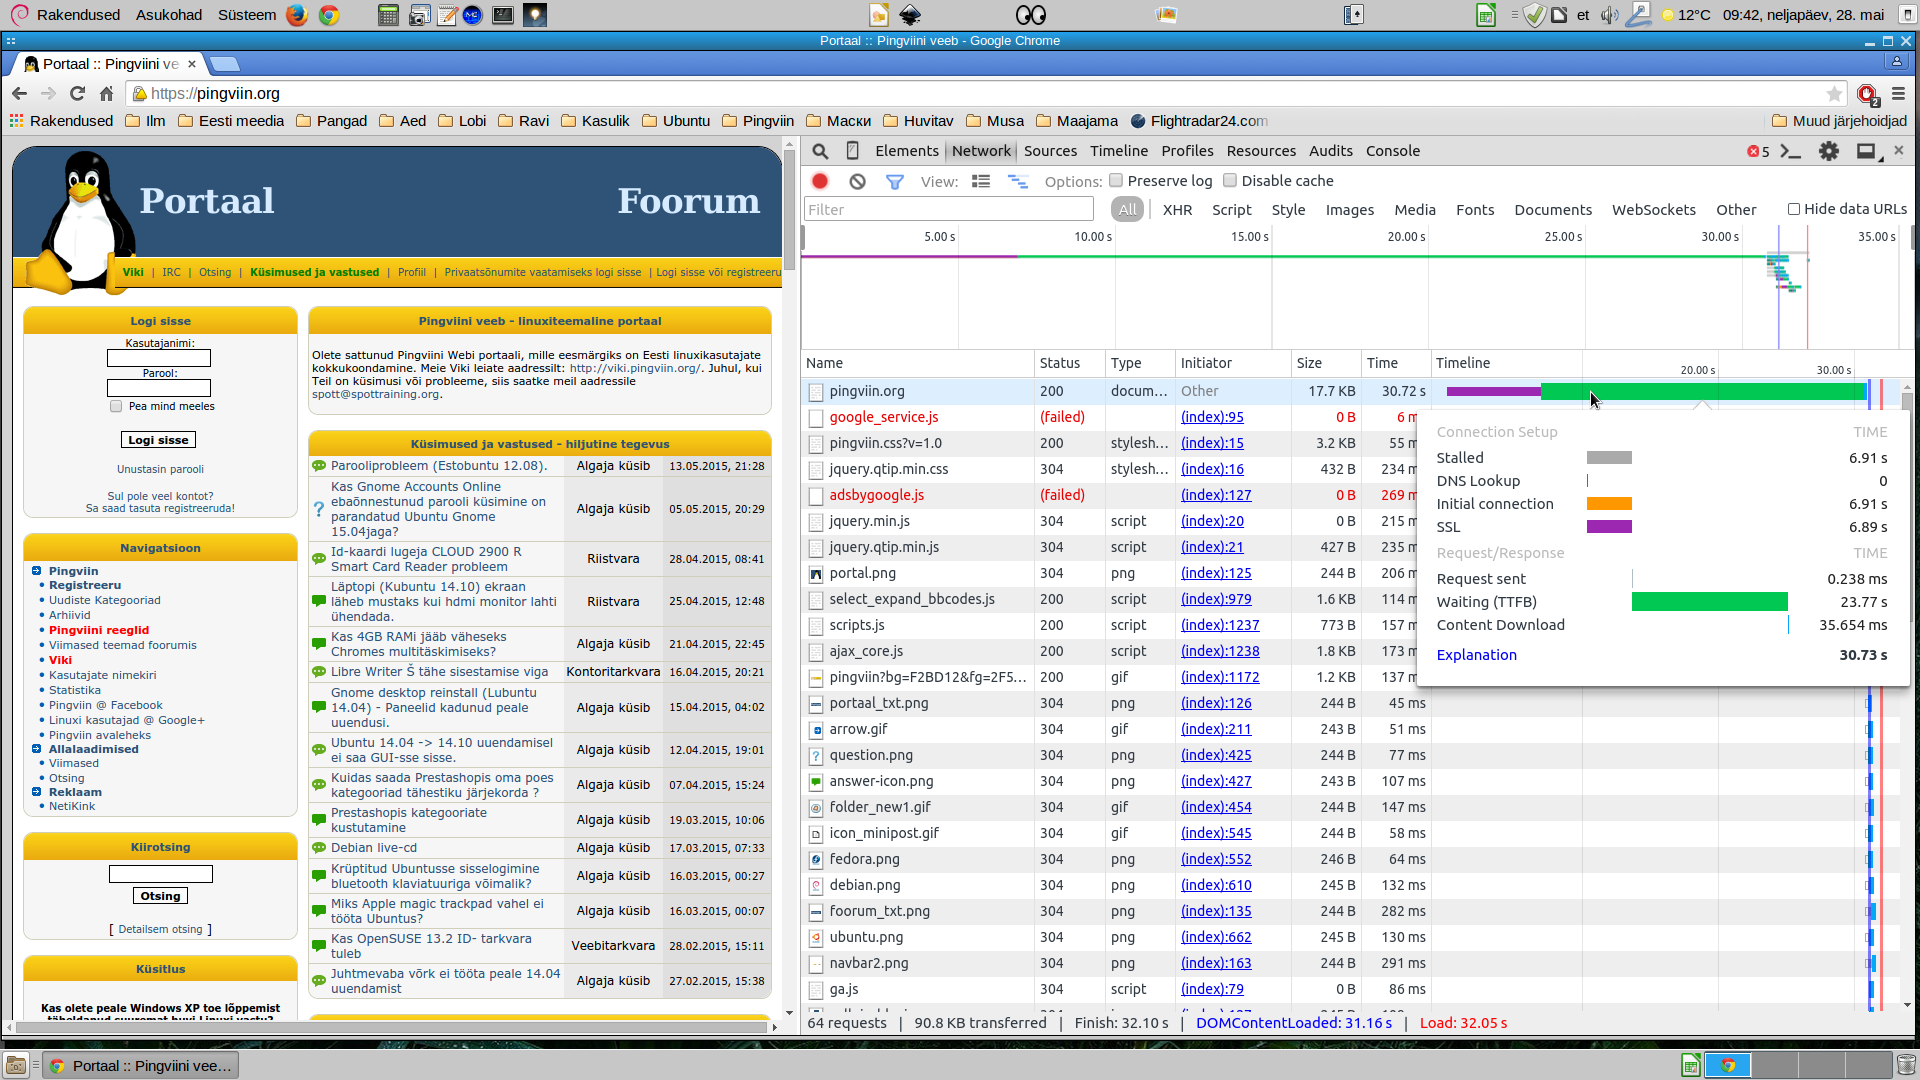Select the All filter toggle
This screenshot has width=1920, height=1080.
[1127, 209]
